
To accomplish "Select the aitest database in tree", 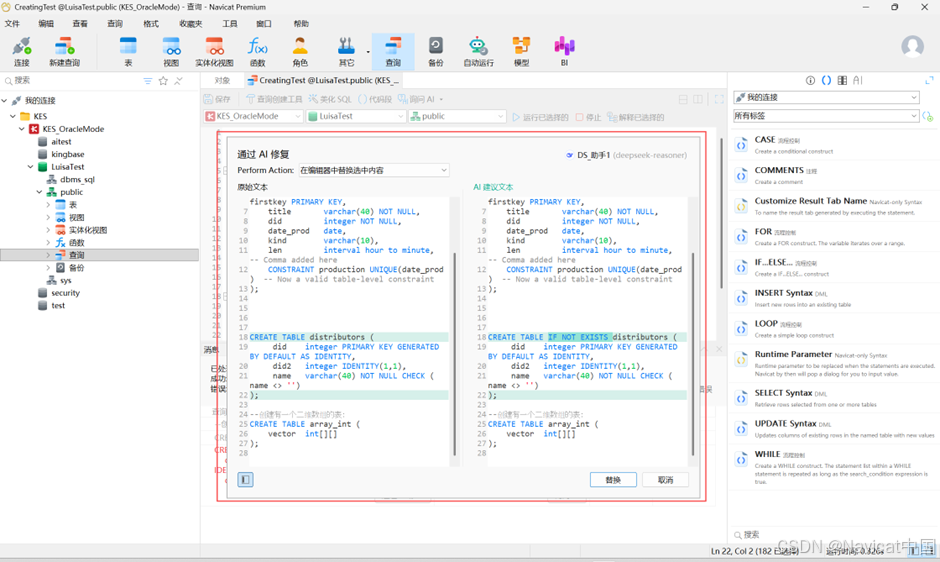I will (61, 142).
